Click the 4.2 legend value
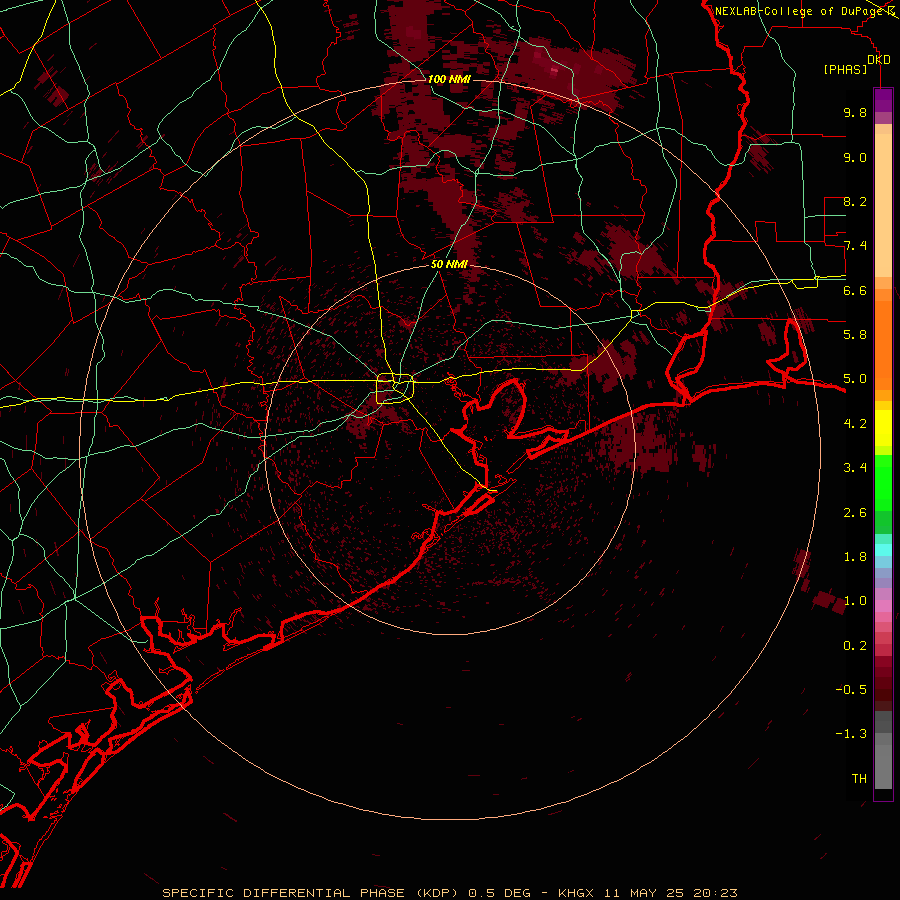 click(x=855, y=424)
